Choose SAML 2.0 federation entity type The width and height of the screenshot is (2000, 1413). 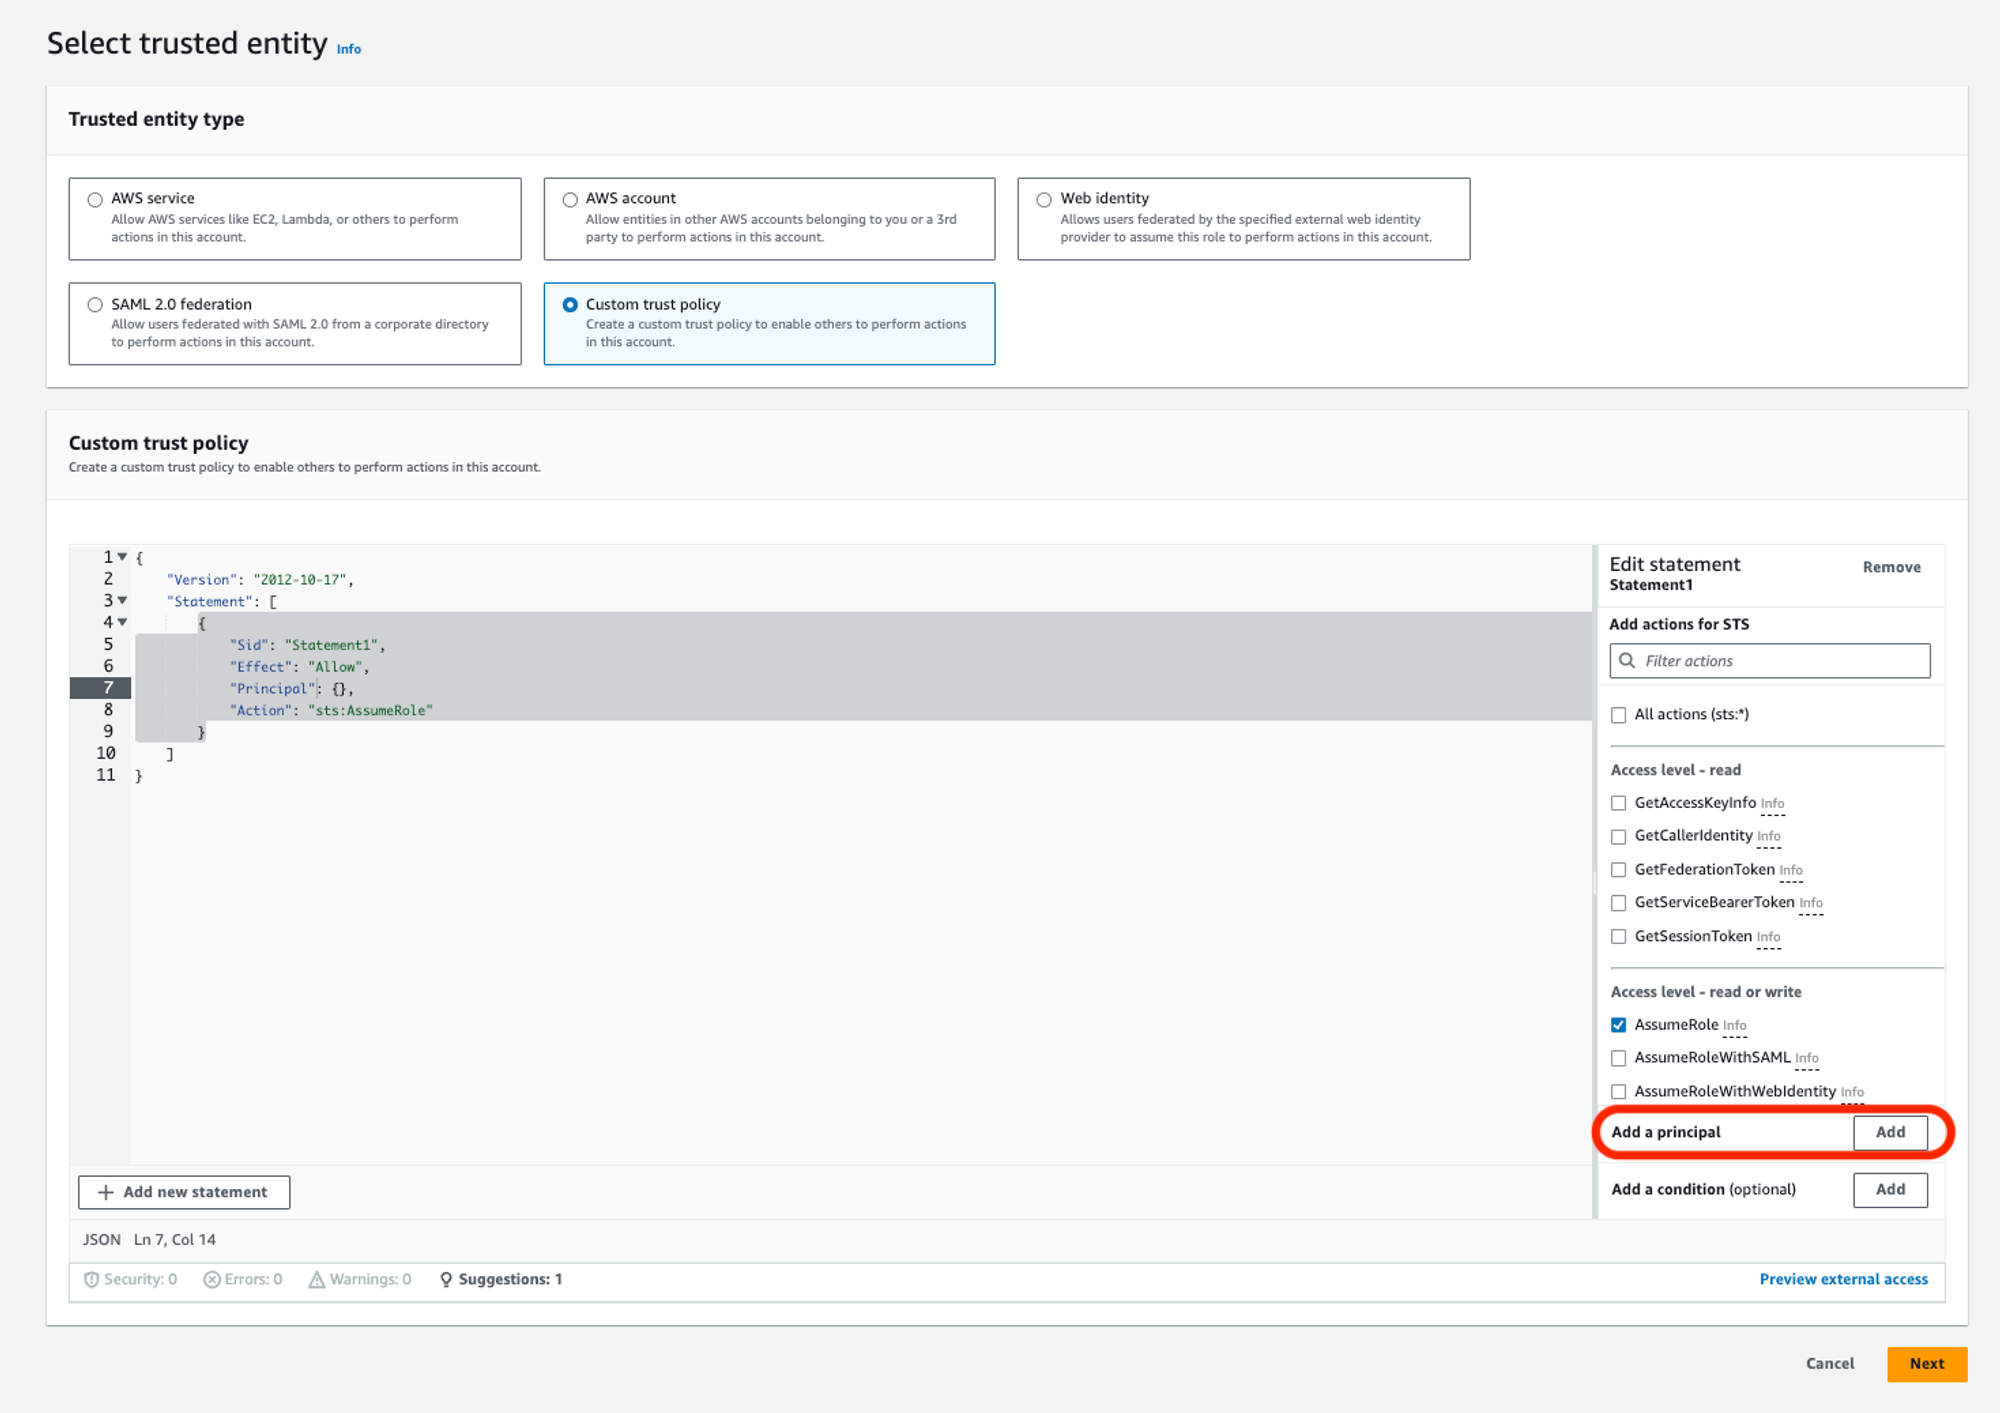pyautogui.click(x=95, y=305)
